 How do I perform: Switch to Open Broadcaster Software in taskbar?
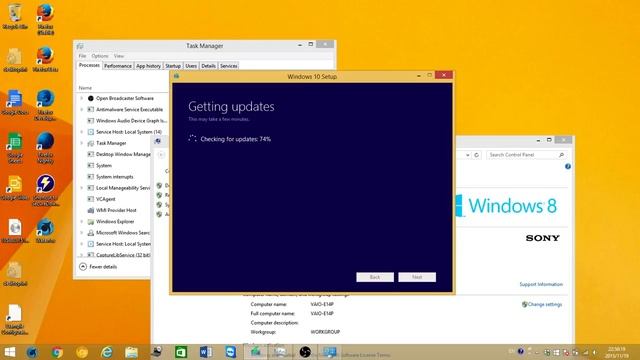click(305, 352)
